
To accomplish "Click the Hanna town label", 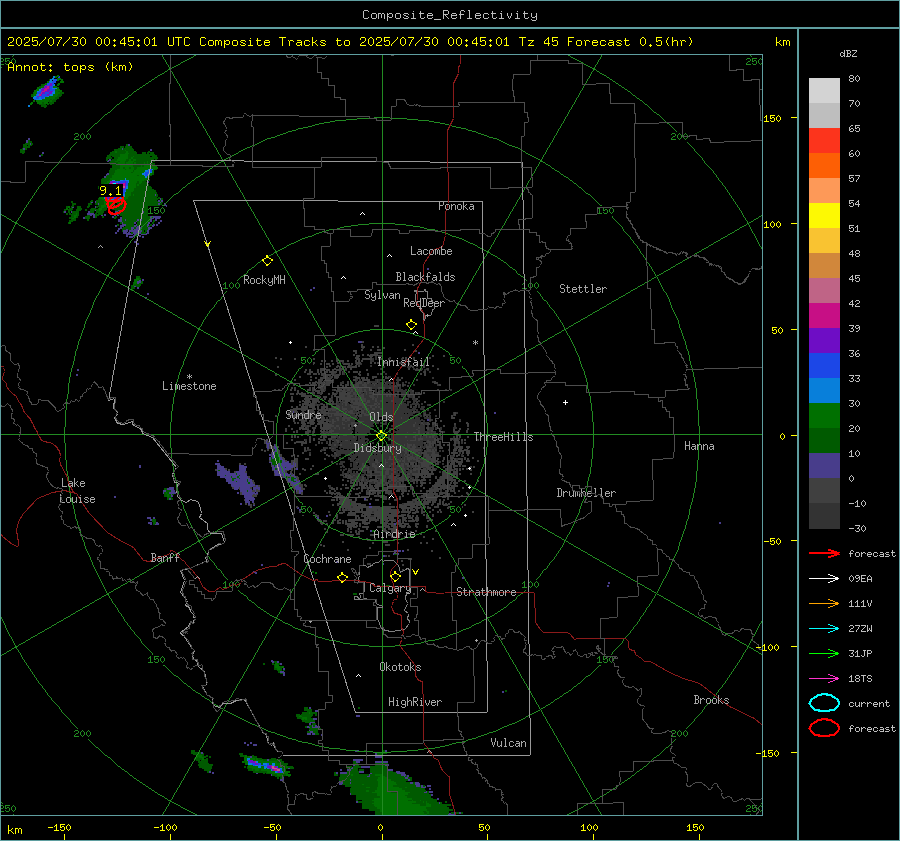I will (699, 446).
